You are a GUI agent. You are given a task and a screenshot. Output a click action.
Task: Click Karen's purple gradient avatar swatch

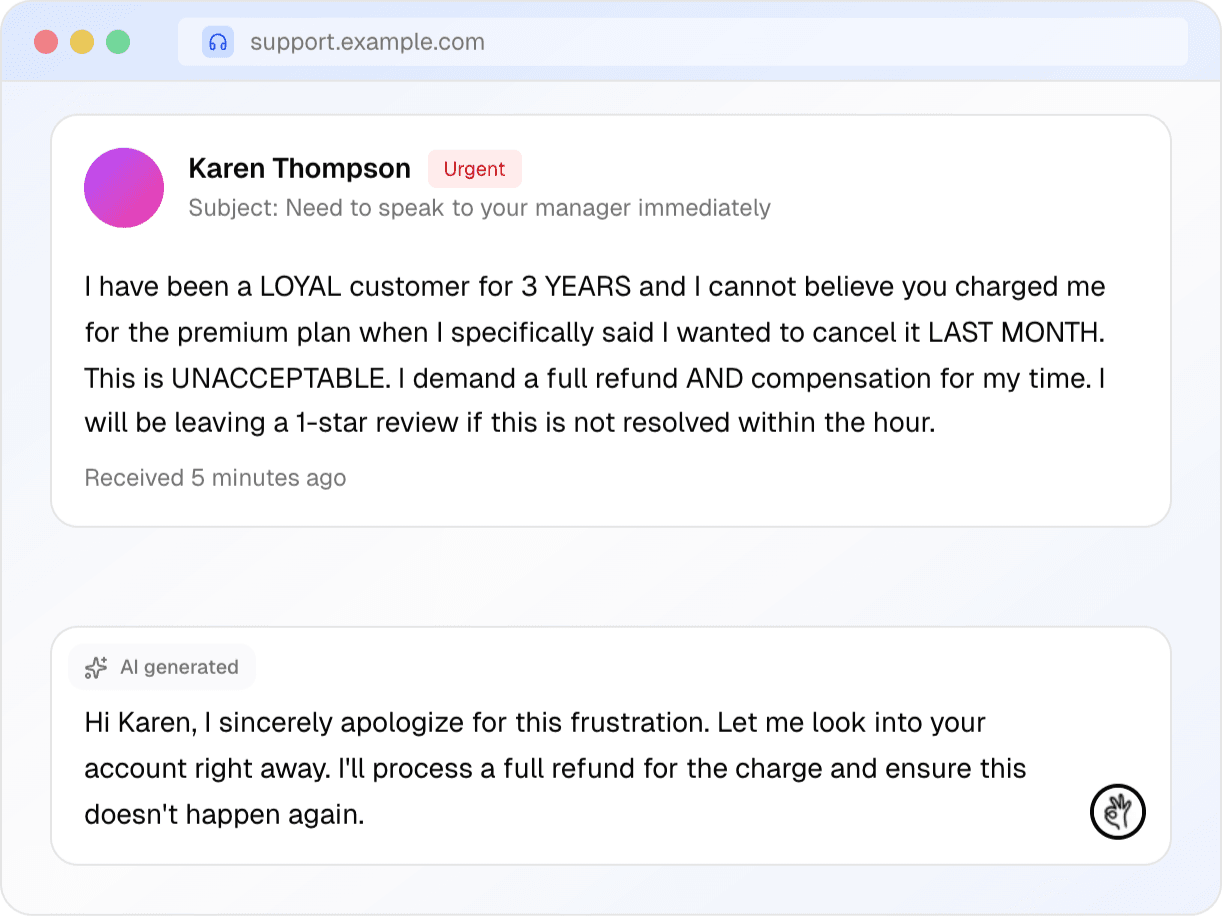pos(123,187)
